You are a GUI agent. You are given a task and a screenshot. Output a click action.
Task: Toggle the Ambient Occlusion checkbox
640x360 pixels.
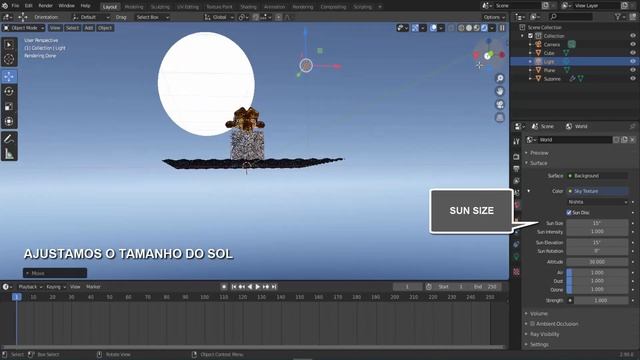tap(532, 324)
